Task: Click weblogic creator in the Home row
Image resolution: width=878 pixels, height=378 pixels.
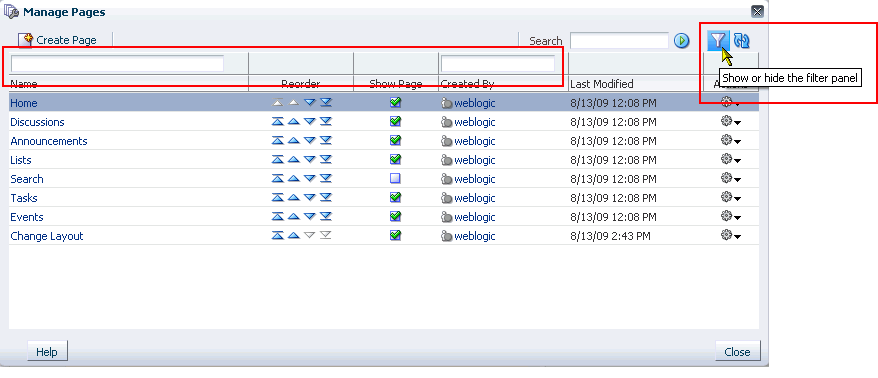Action: tap(474, 103)
